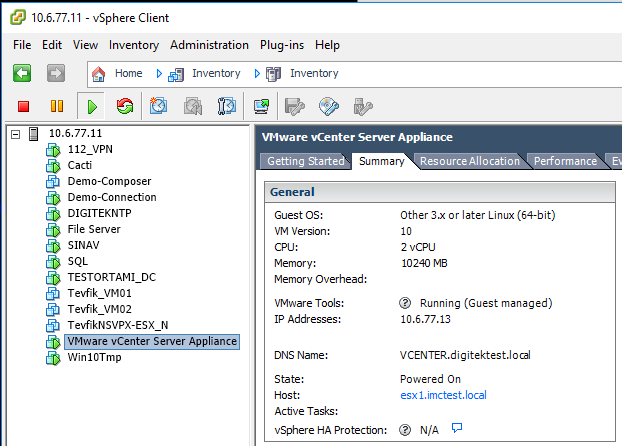Click the Revert to current snapshot icon

[x=193, y=106]
